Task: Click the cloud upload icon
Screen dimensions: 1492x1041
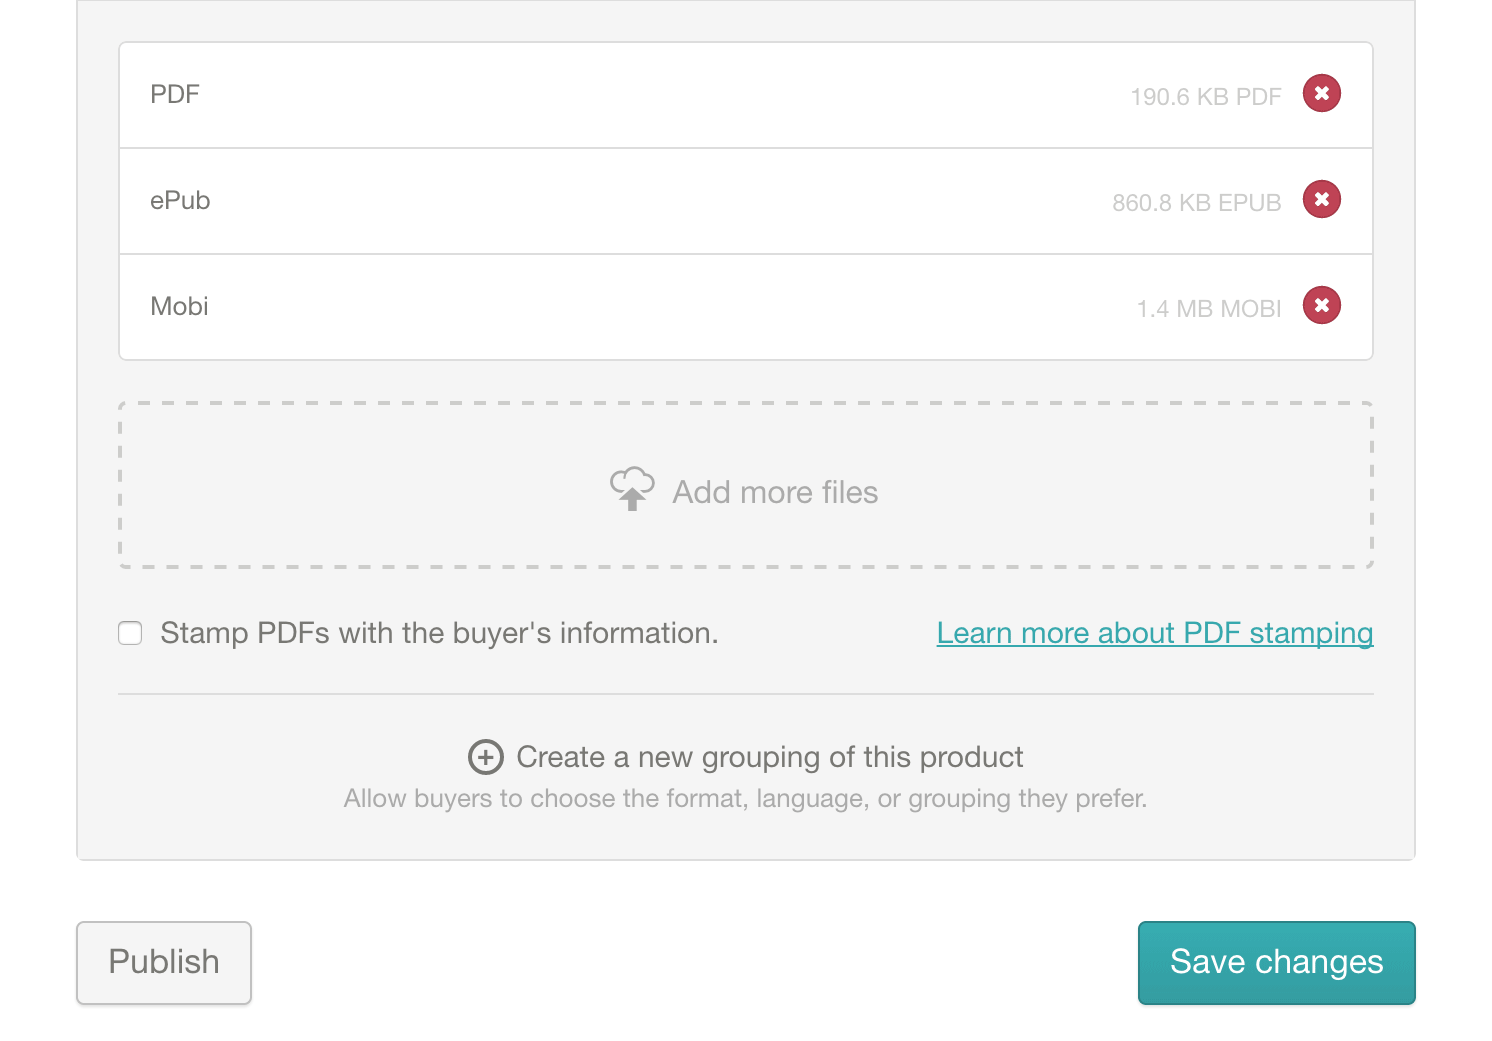Action: [x=632, y=488]
